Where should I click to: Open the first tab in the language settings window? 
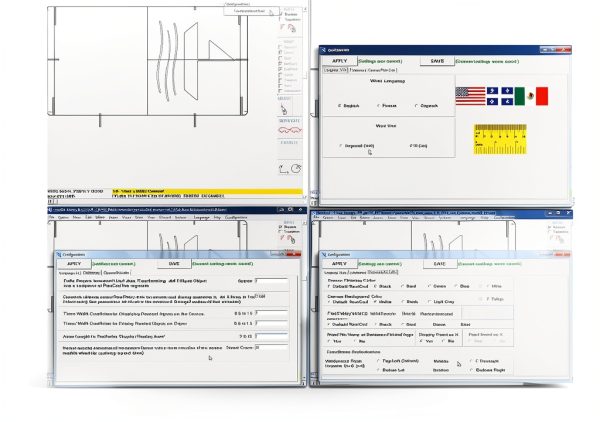(x=335, y=70)
